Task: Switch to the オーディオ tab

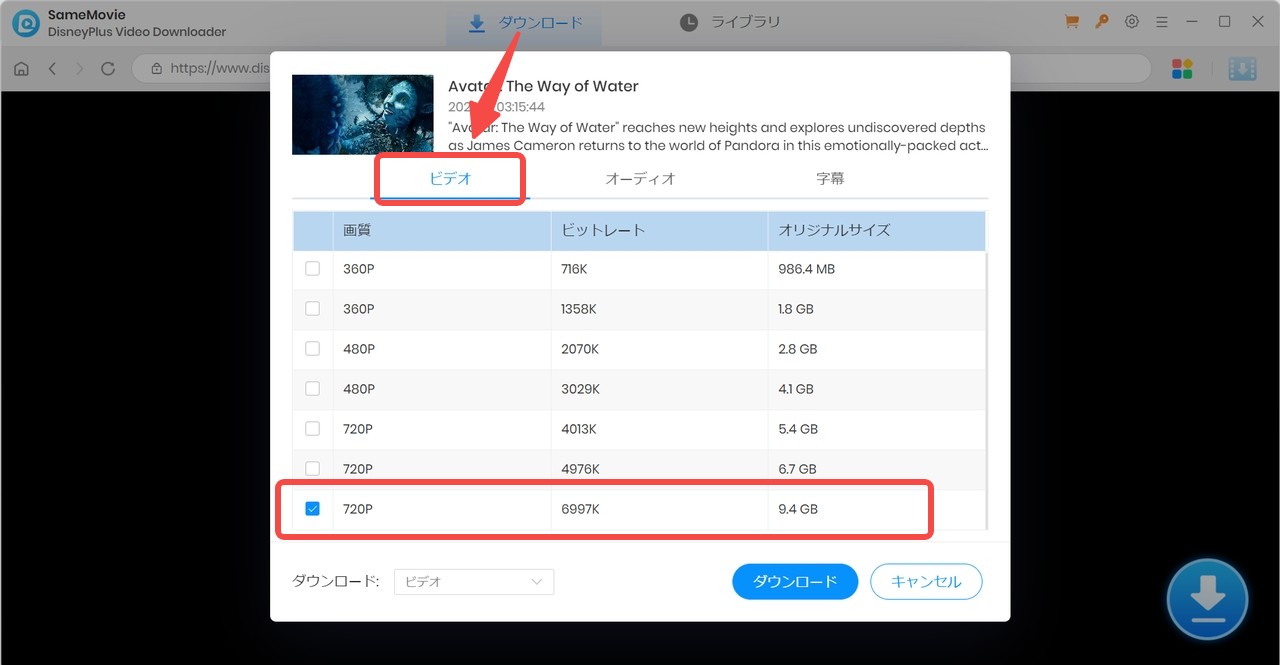Action: (x=640, y=178)
